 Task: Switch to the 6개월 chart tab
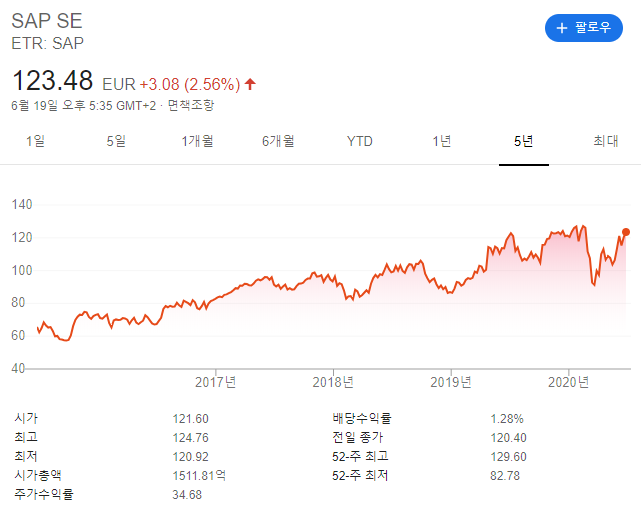point(278,141)
